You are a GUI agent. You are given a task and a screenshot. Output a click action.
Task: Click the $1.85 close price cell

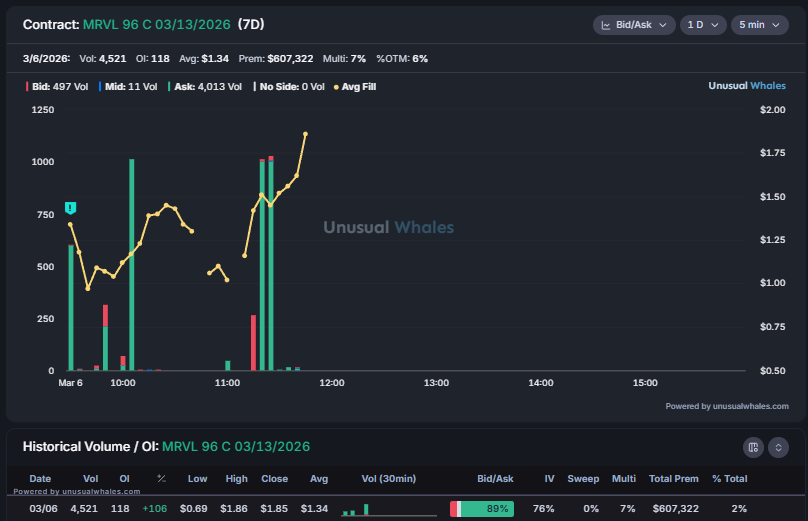274,509
